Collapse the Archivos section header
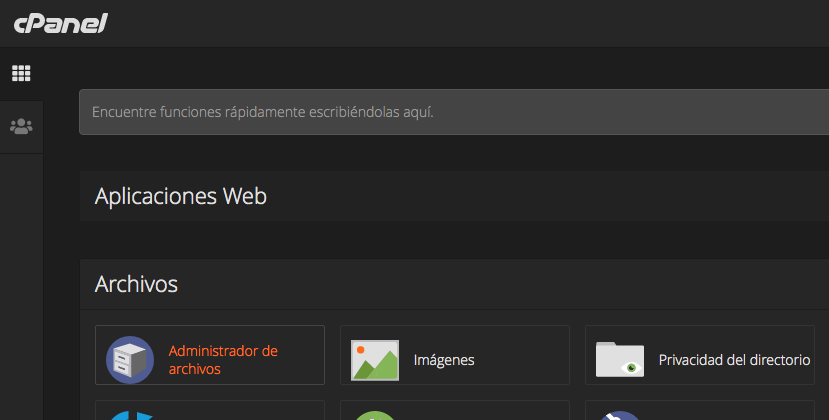829x420 pixels. pyautogui.click(x=454, y=284)
